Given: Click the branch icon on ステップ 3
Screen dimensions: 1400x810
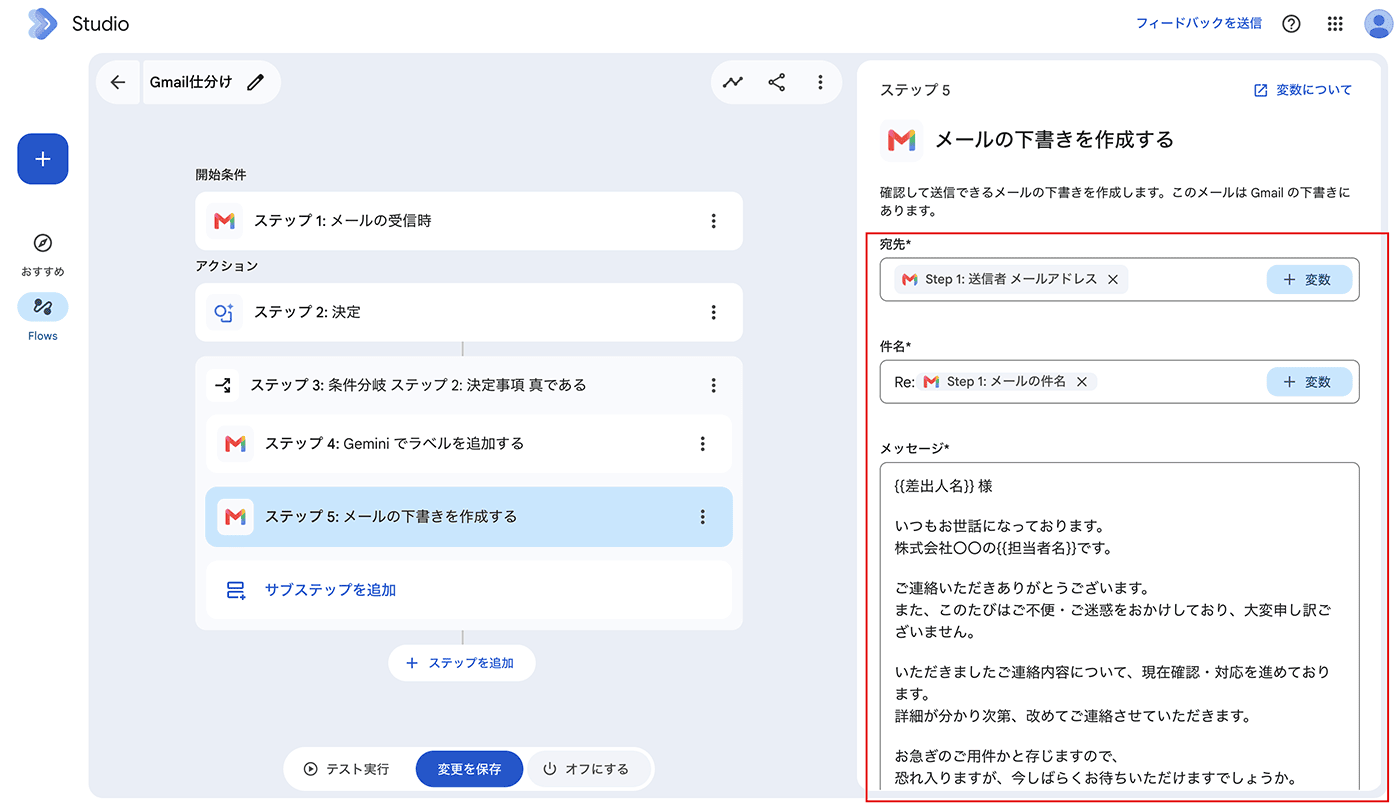Looking at the screenshot, I should 222,385.
